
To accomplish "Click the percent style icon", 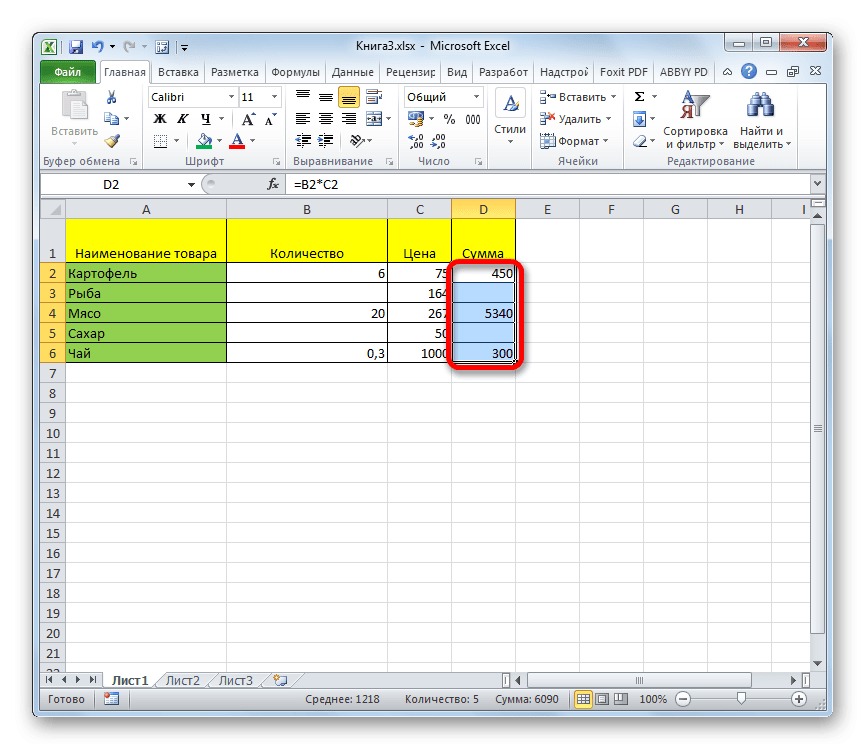I will click(450, 119).
